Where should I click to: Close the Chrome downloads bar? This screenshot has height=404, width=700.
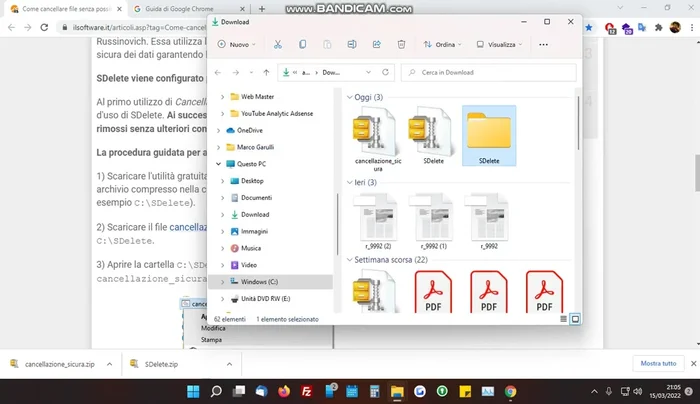(x=693, y=363)
